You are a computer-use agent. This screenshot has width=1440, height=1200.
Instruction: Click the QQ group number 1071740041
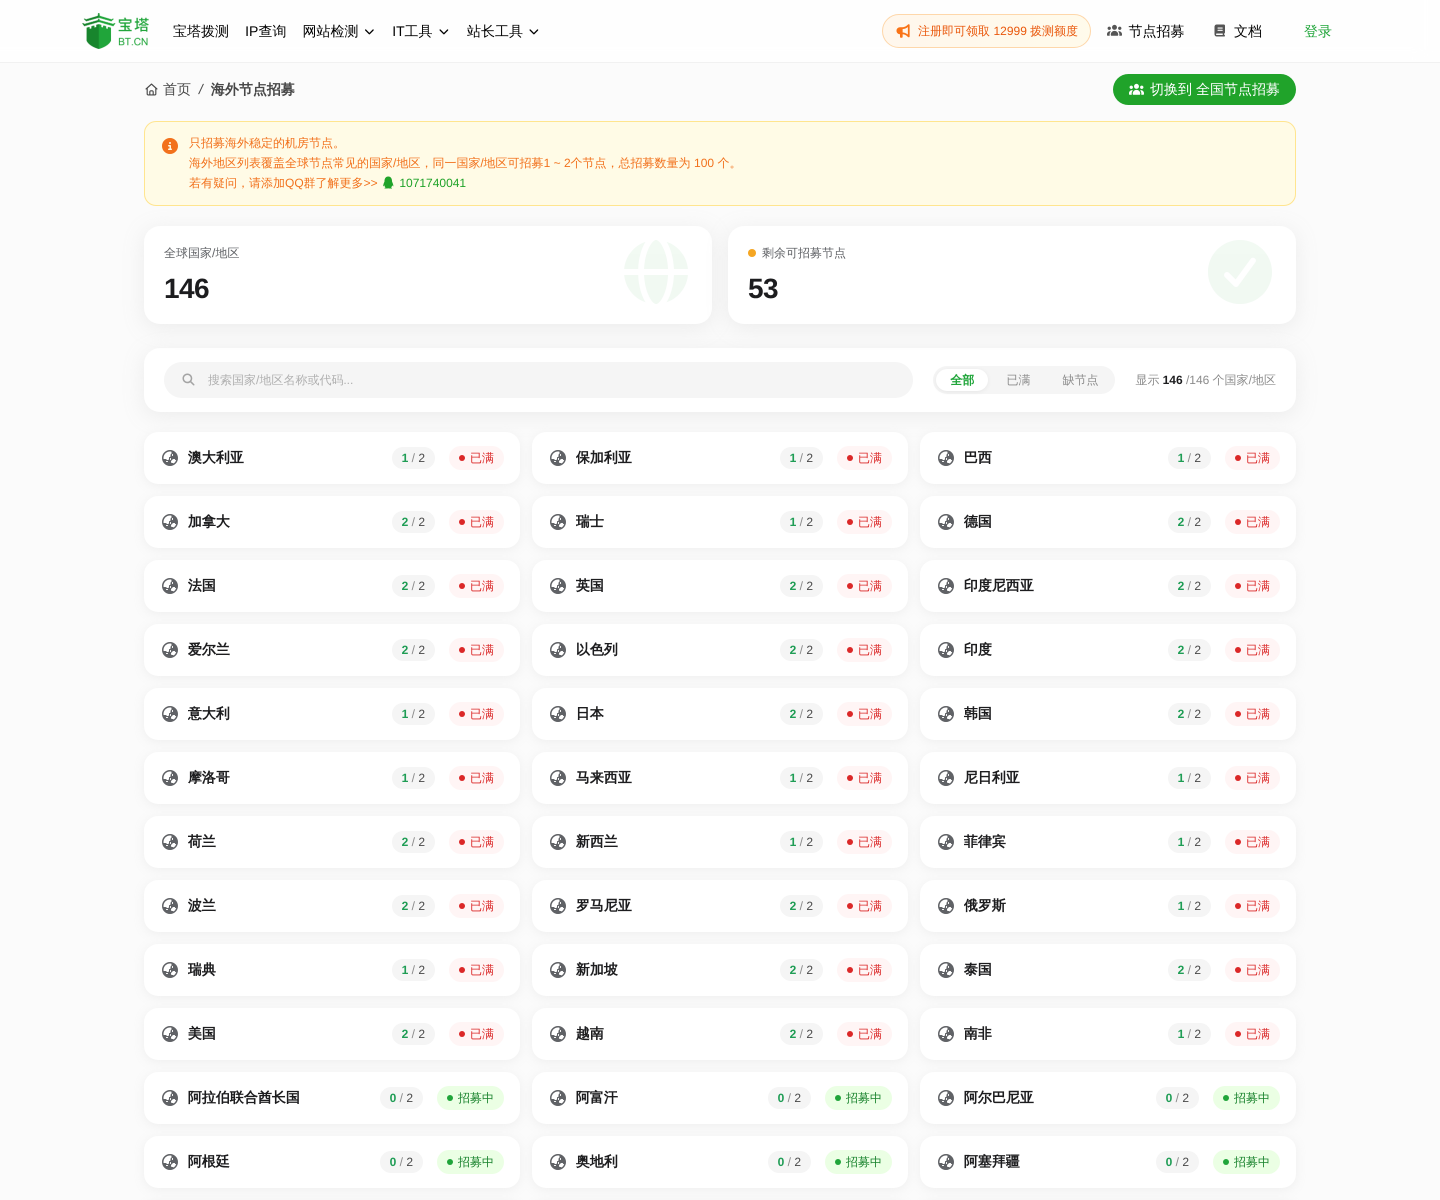click(x=432, y=183)
